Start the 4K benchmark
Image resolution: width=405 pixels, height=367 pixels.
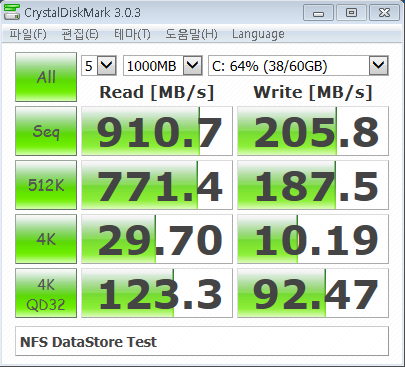click(46, 239)
